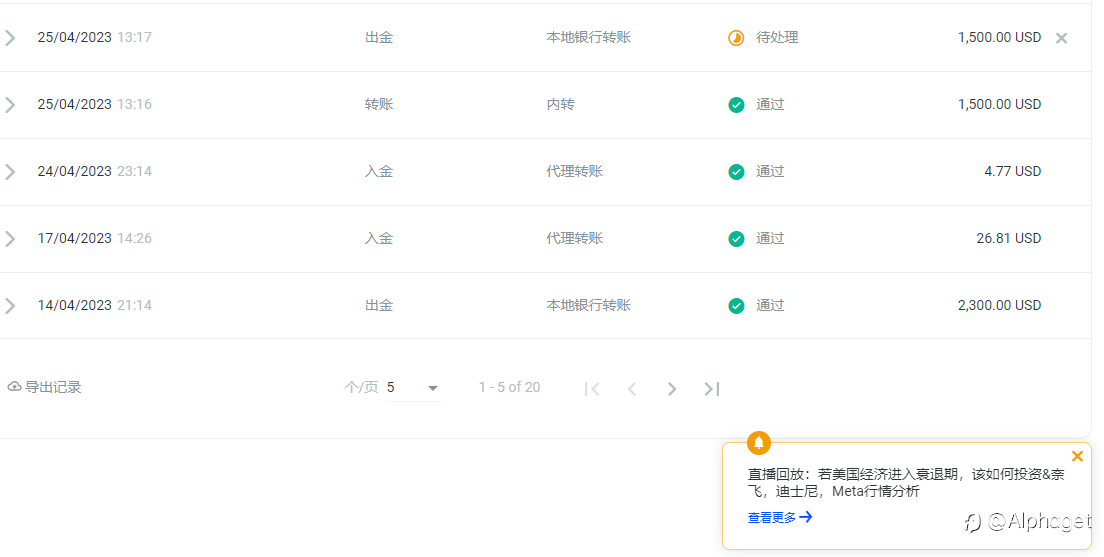This screenshot has height=557, width=1104.
Task: Click the green check on the 2,300.00 USD row
Action: (736, 306)
